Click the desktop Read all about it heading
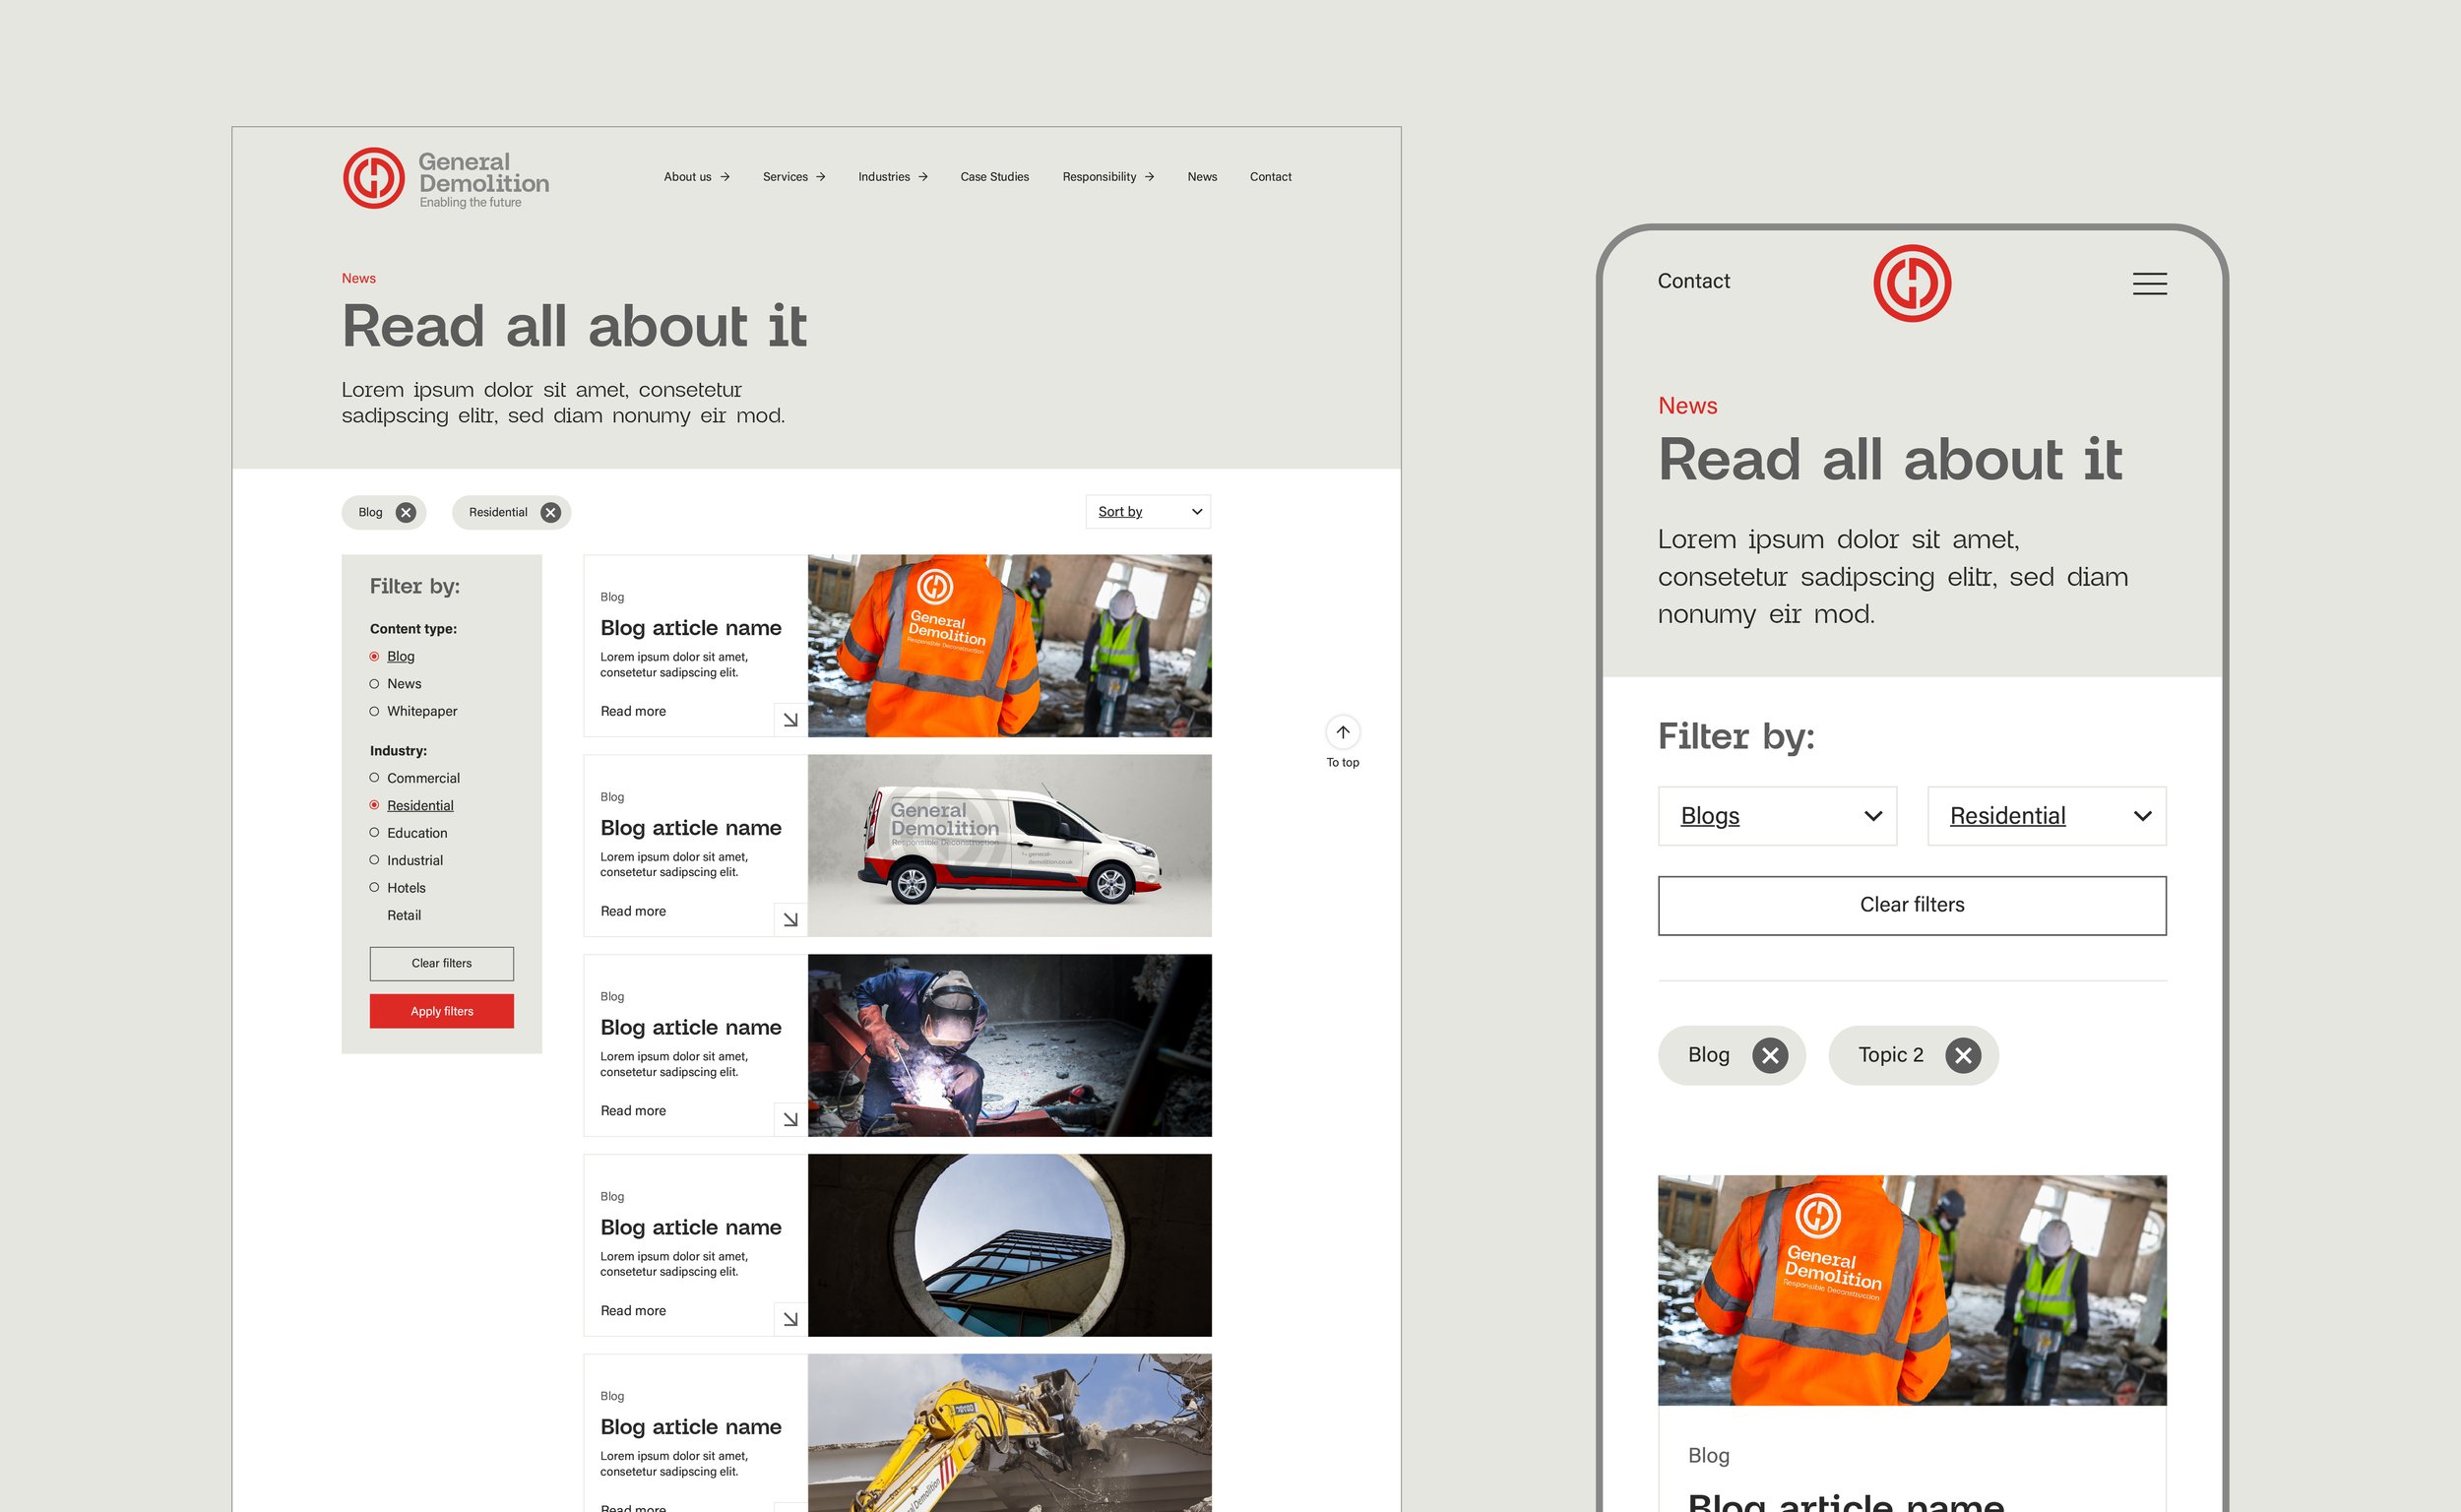This screenshot has width=2461, height=1512. tap(574, 326)
